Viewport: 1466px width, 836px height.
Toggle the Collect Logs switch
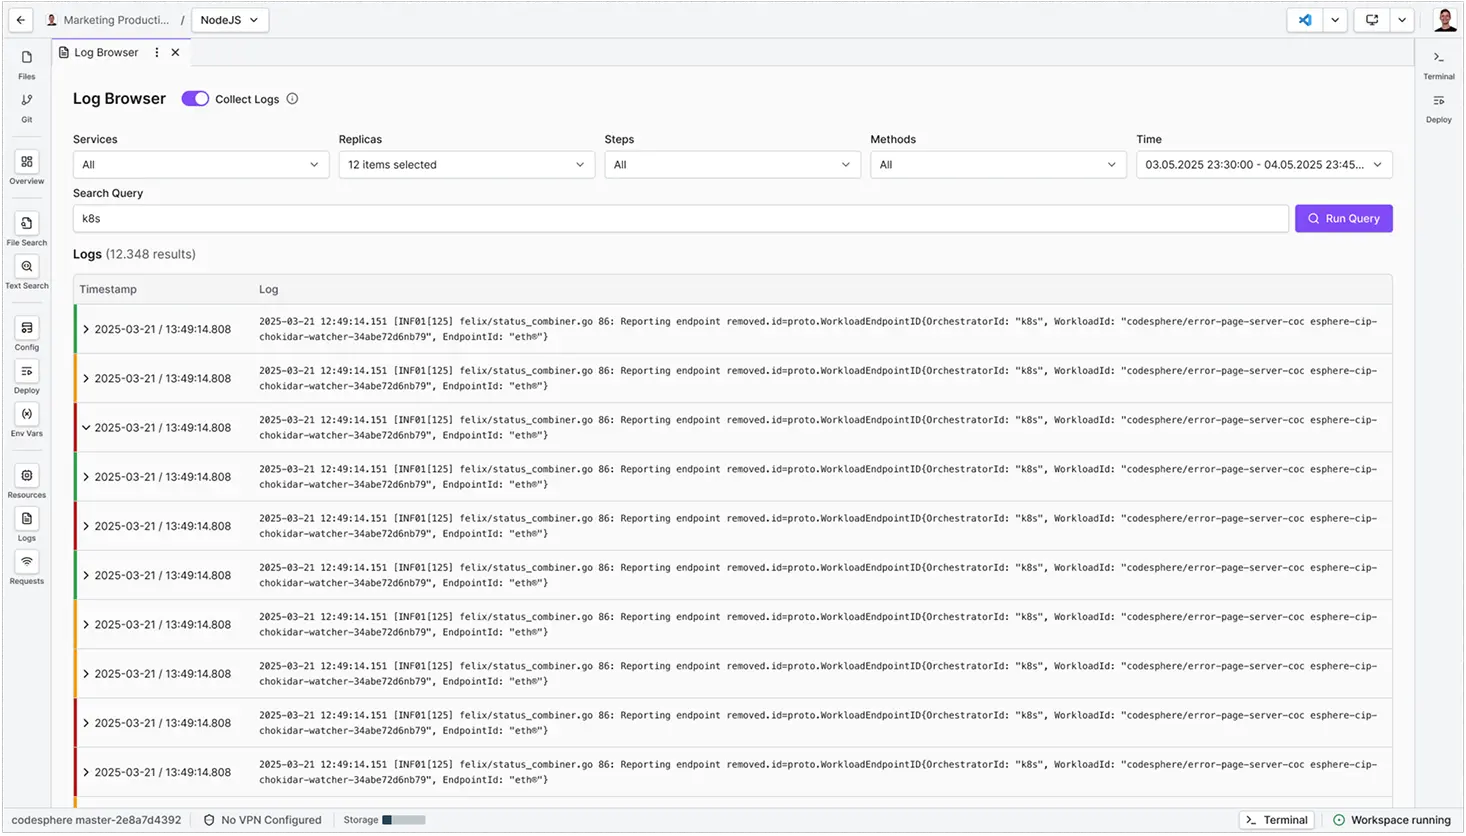click(195, 99)
